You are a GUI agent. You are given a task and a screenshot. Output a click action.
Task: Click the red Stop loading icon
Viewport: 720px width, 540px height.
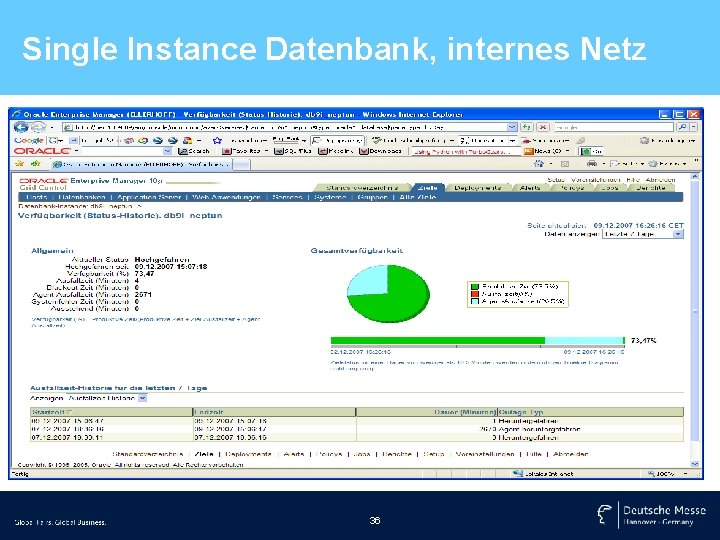pyautogui.click(x=543, y=127)
